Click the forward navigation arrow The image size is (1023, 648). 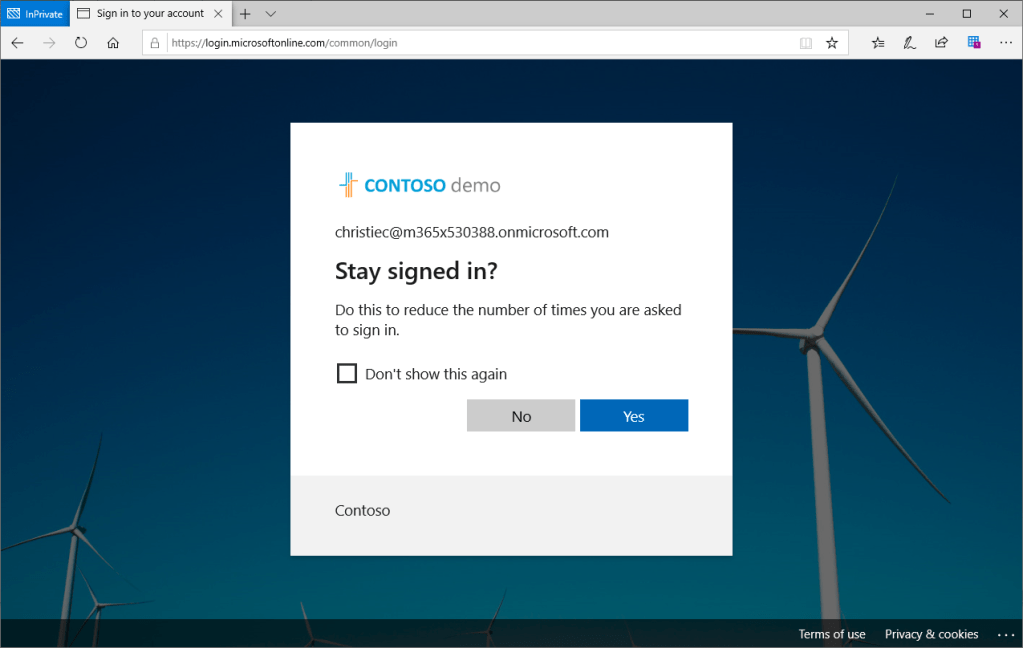click(x=49, y=43)
